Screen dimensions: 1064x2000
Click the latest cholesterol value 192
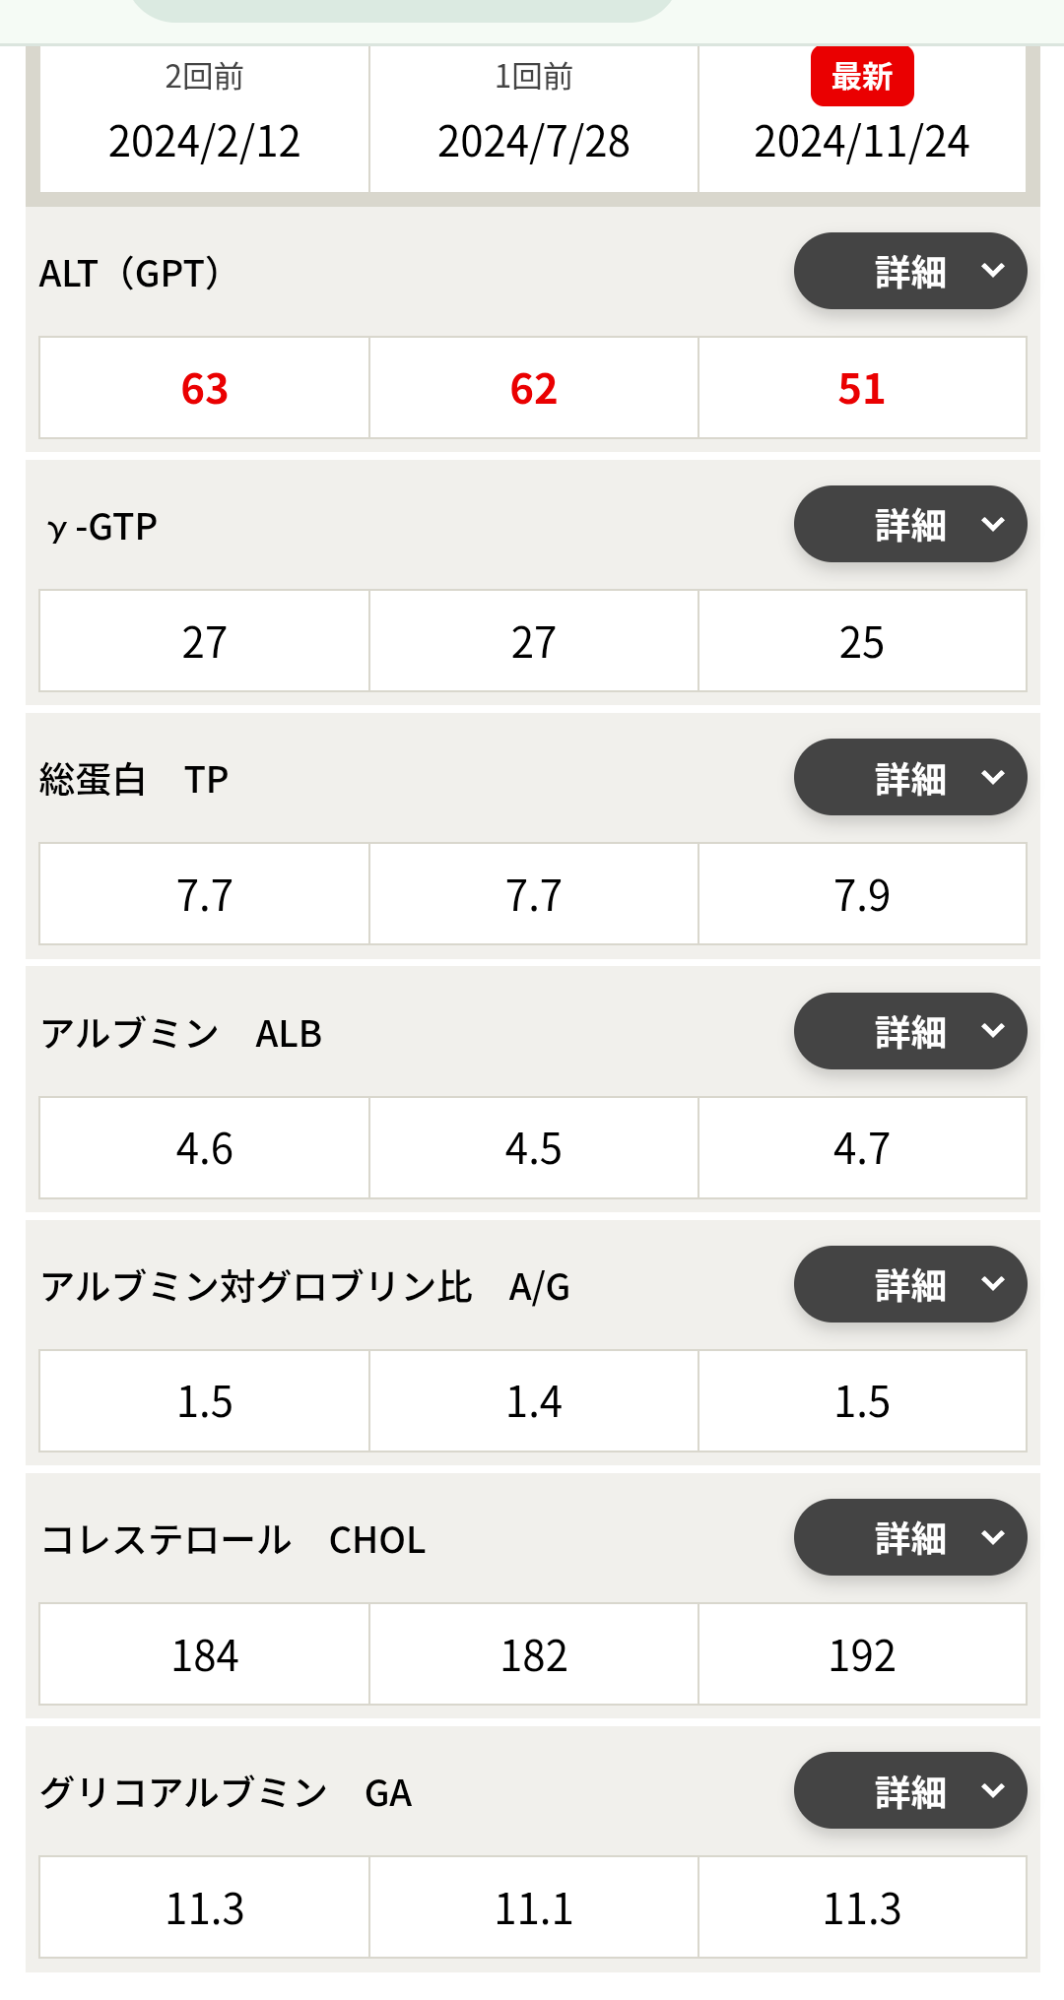point(862,1655)
